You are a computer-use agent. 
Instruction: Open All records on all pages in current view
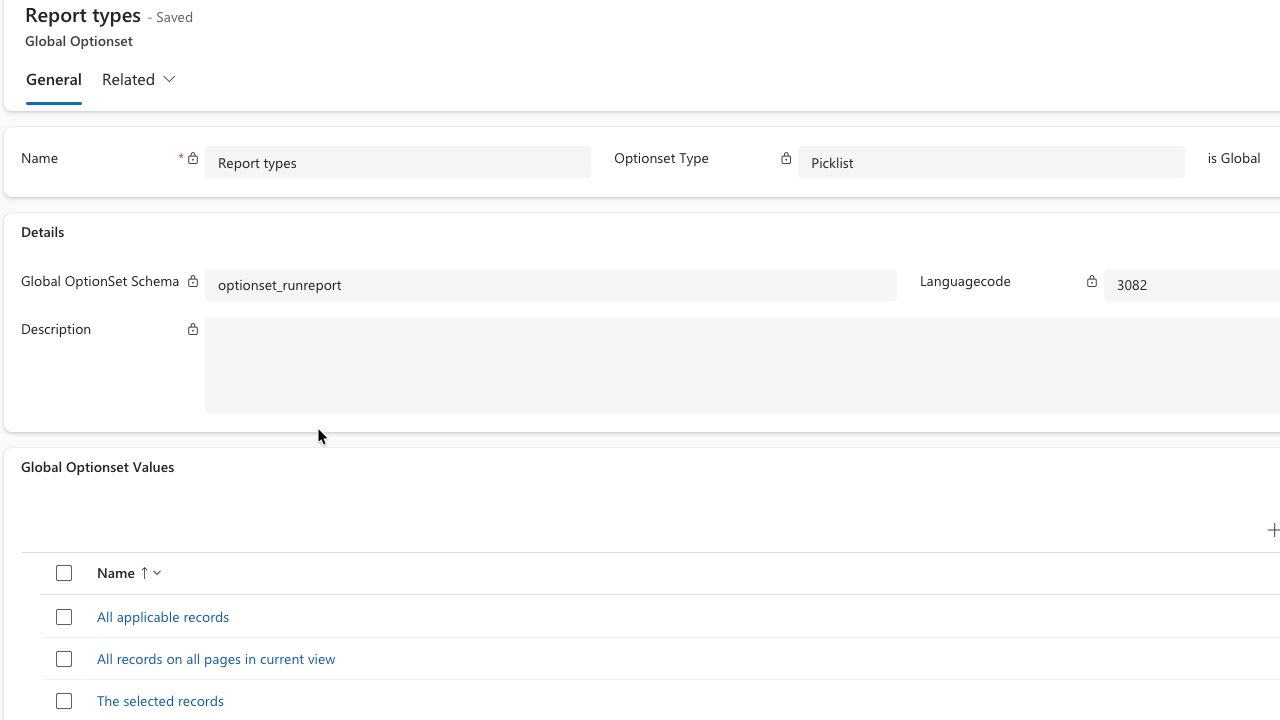click(x=216, y=659)
